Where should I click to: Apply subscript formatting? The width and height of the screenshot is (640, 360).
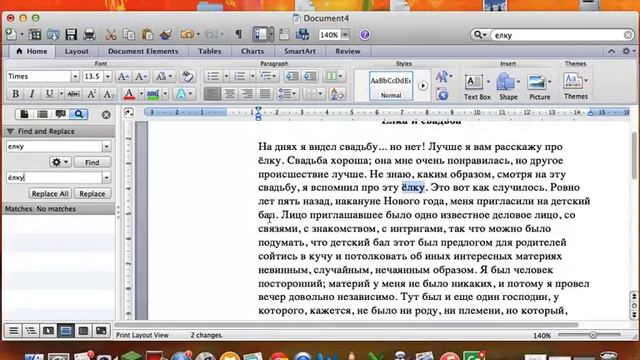pyautogui.click(x=109, y=94)
